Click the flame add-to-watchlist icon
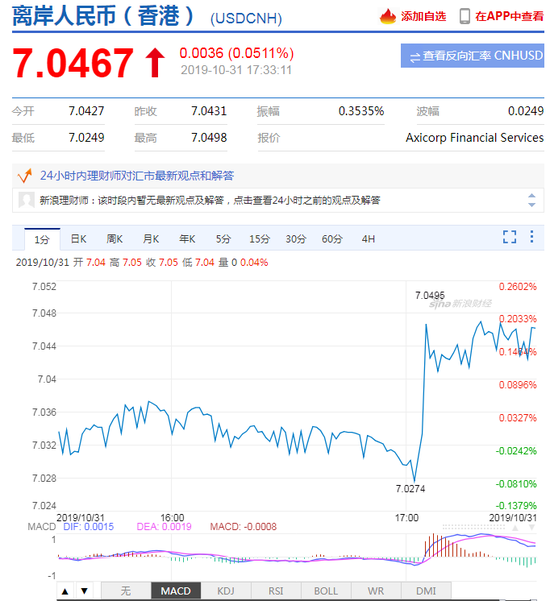 [387, 16]
